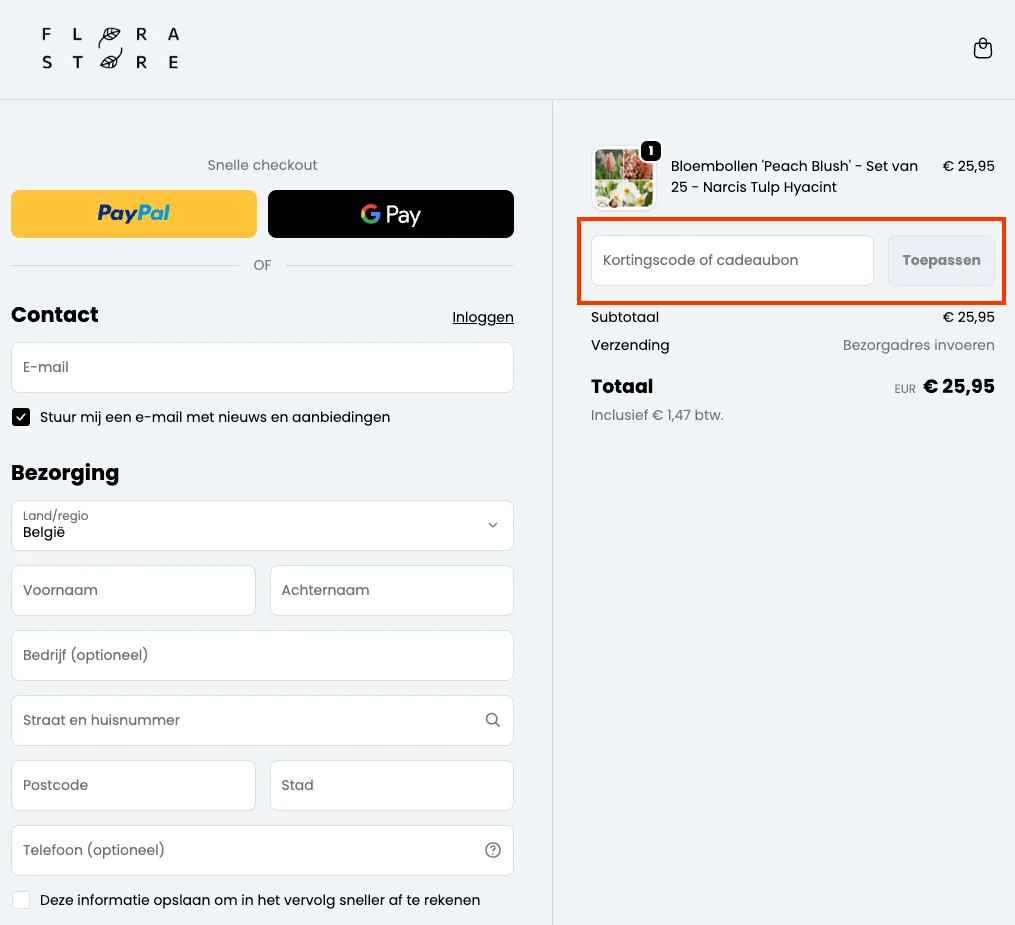Click the phone field help icon
This screenshot has width=1015, height=925.
pos(492,850)
